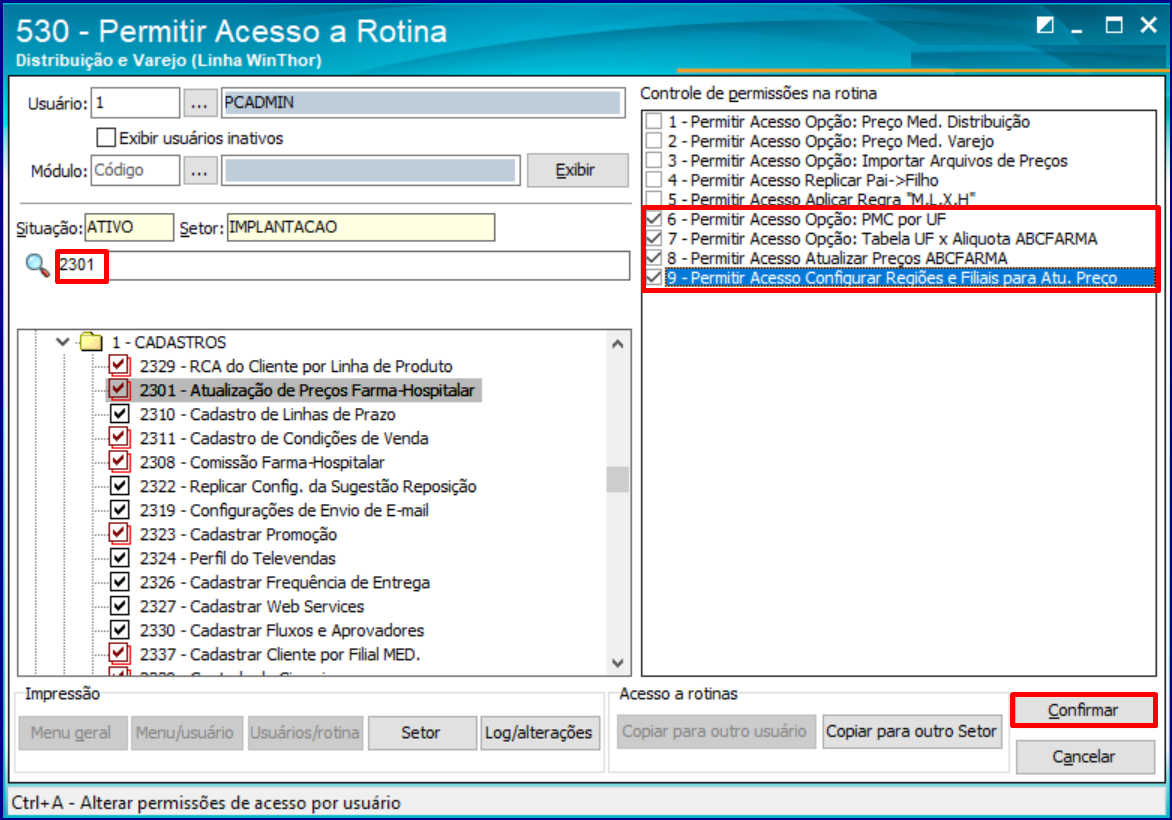Click the Módulo Código input field
Viewport: 1172px width, 820px height.
click(x=135, y=170)
